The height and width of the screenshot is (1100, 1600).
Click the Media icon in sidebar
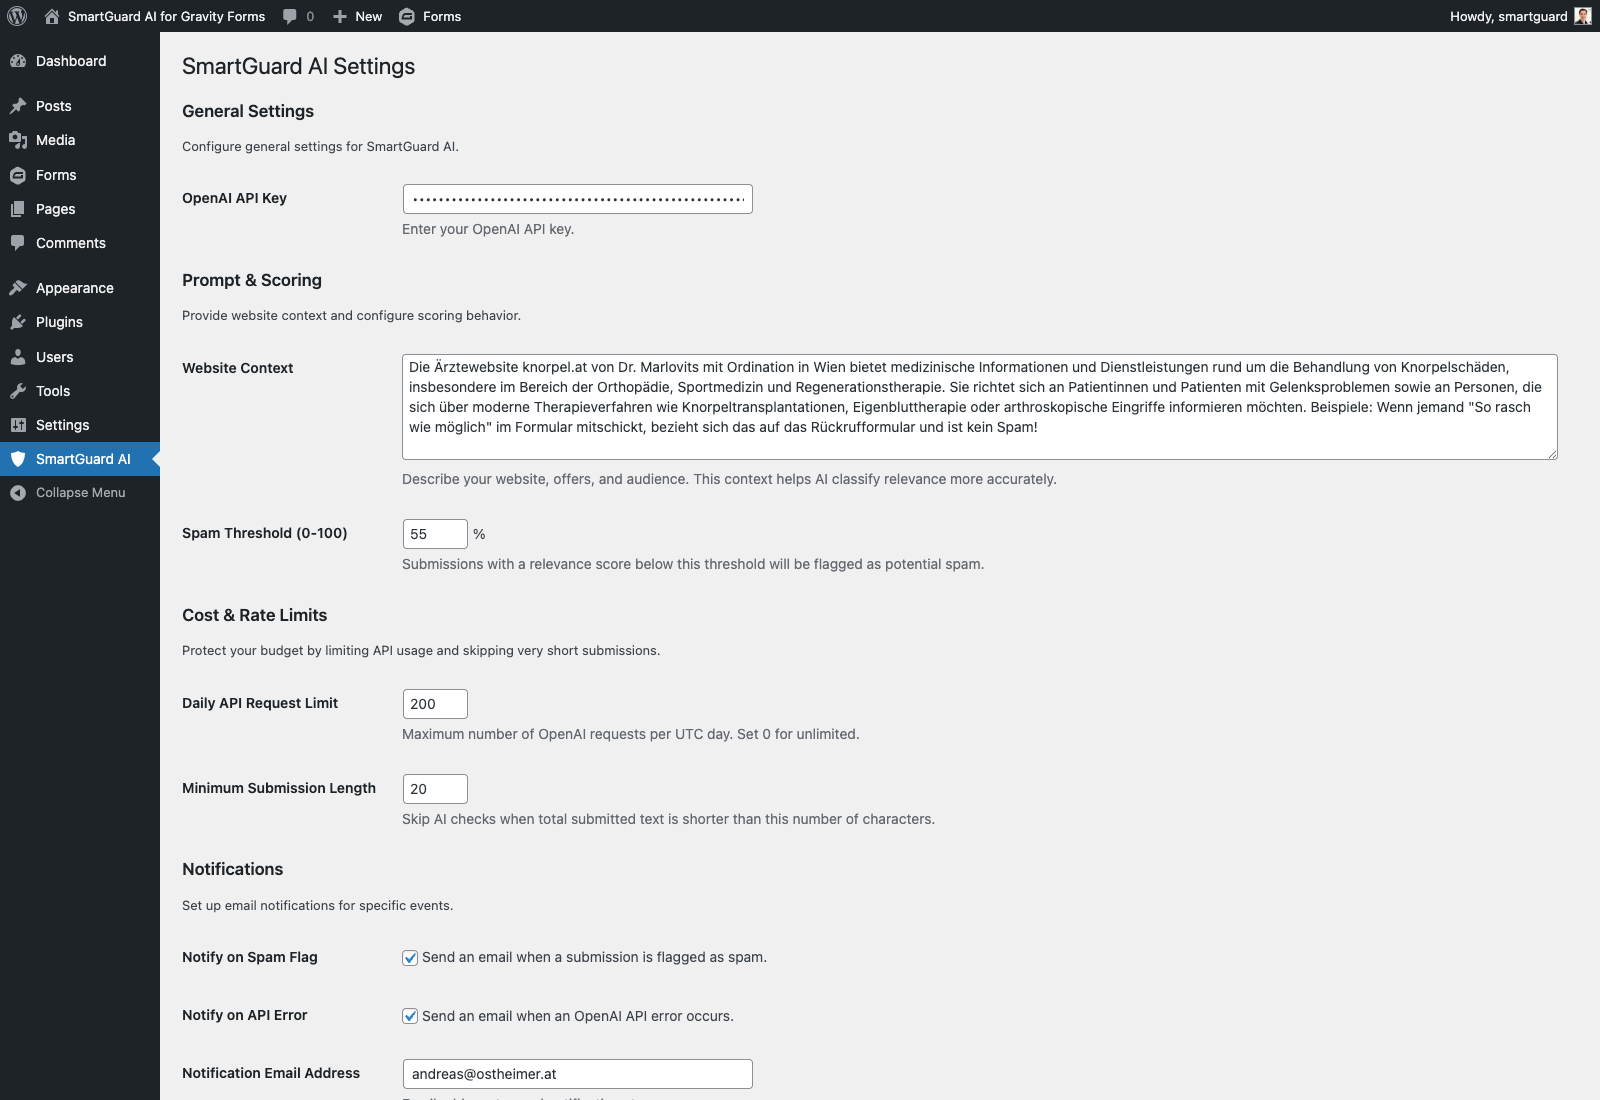point(18,140)
